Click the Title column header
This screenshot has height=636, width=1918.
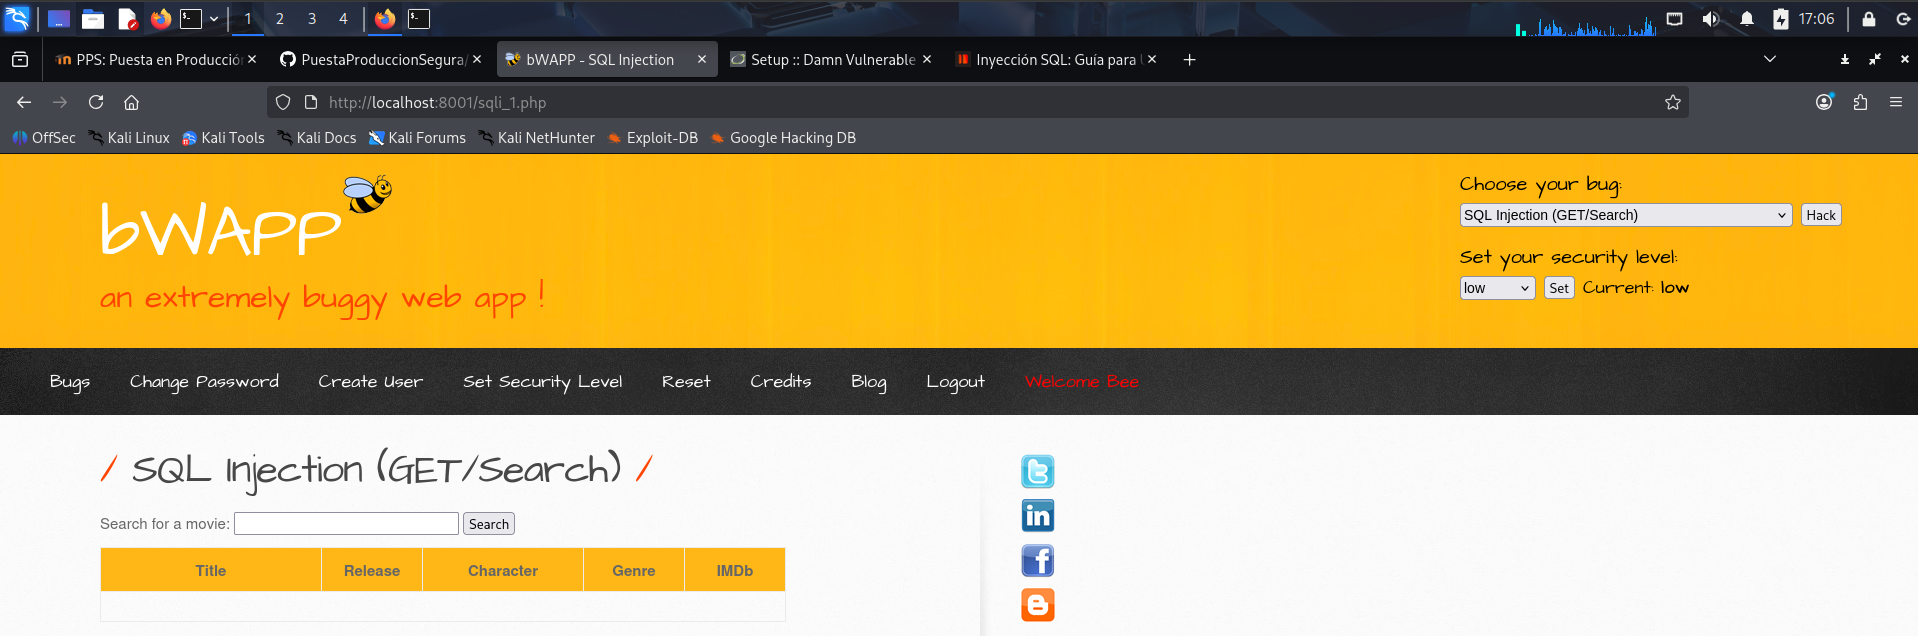(x=211, y=570)
